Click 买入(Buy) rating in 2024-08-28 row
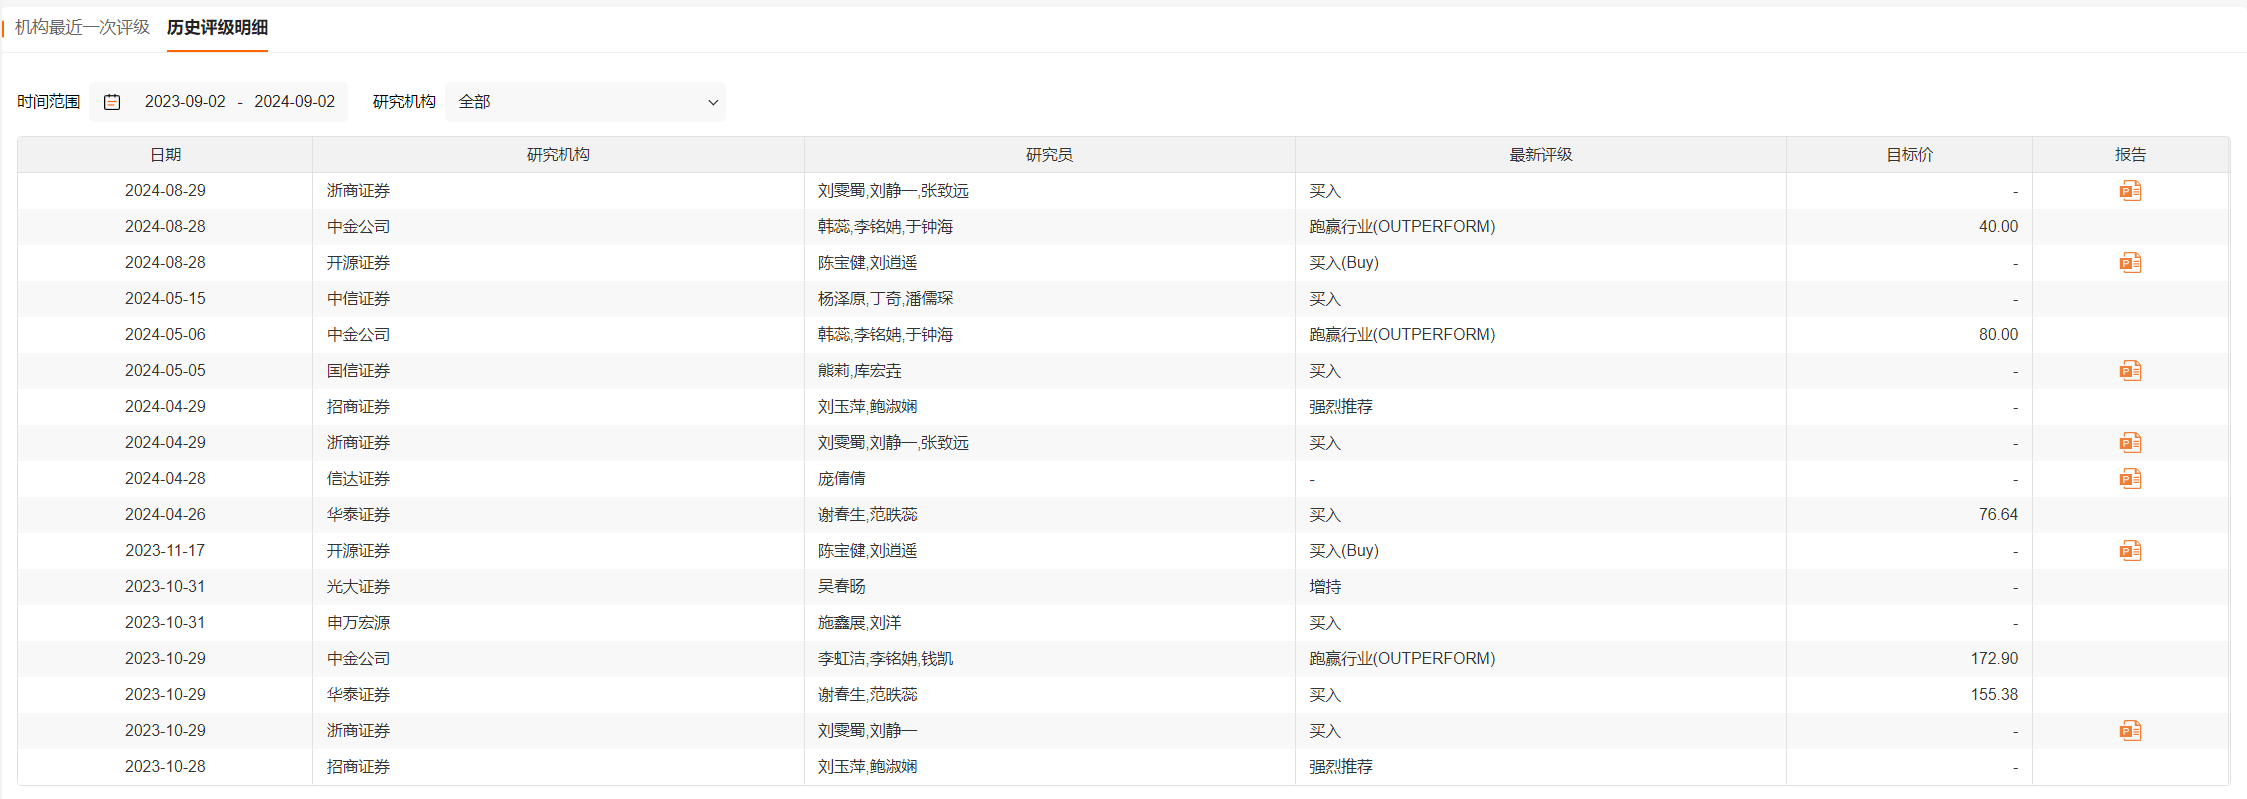The width and height of the screenshot is (2247, 799). [1344, 263]
